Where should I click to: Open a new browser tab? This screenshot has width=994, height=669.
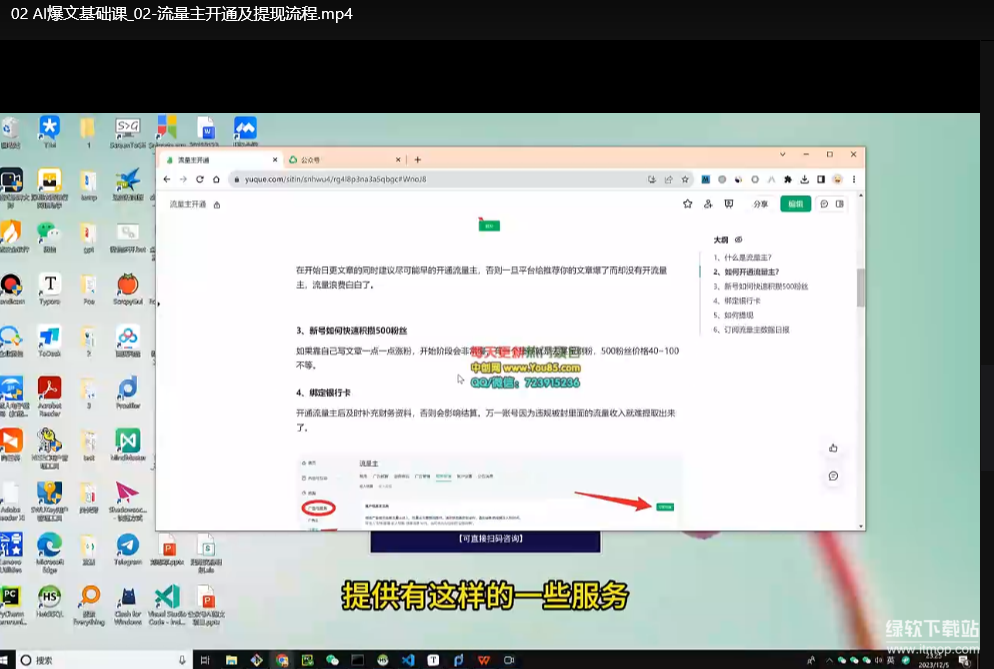point(417,160)
